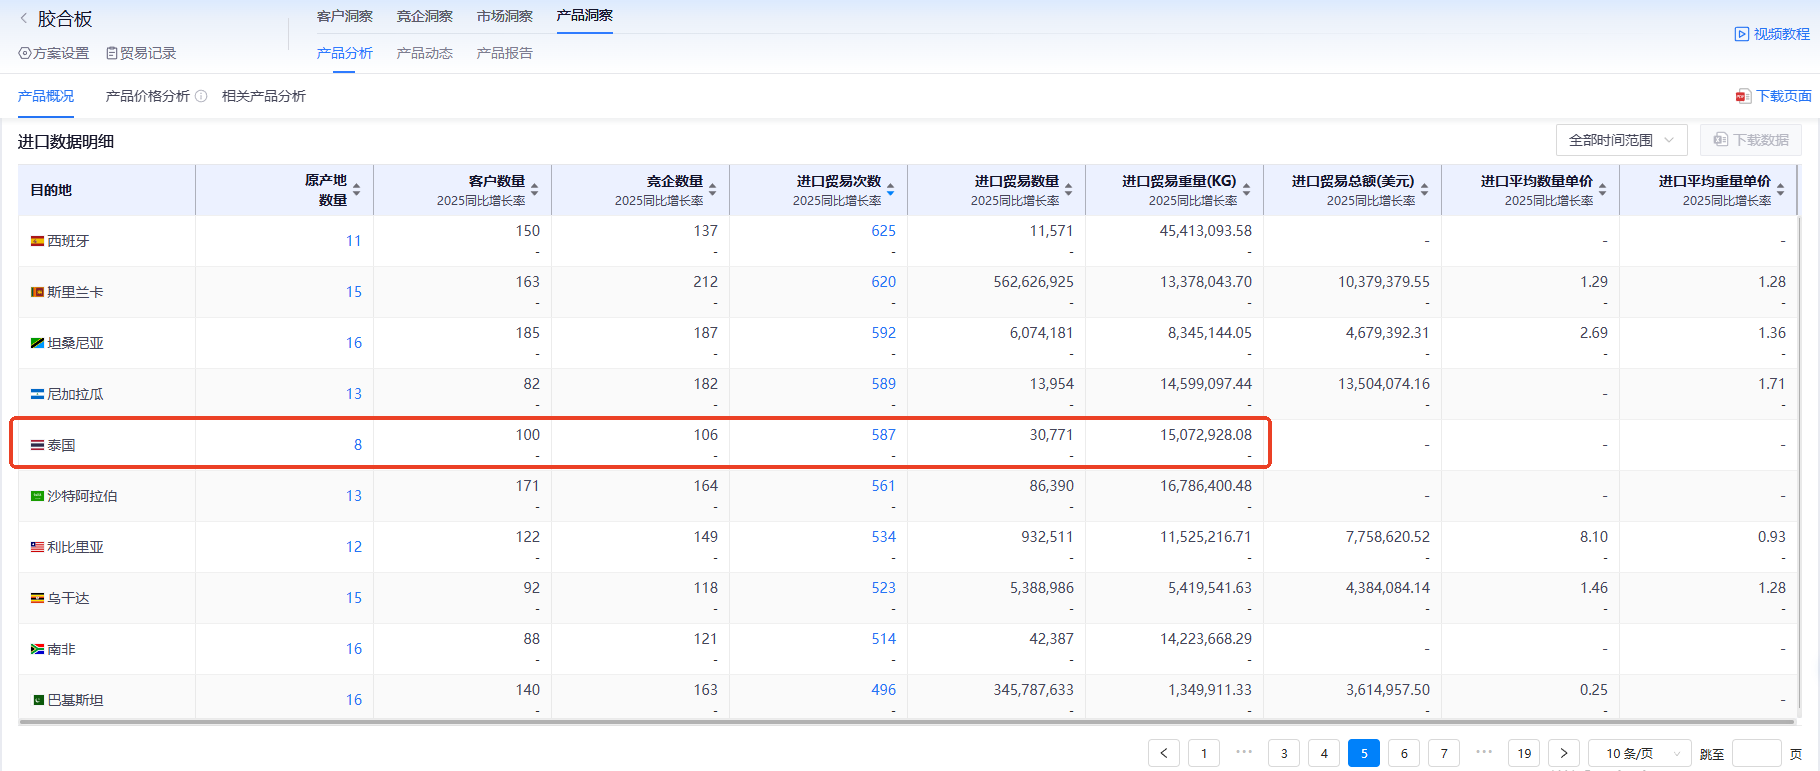Click Thailand's import count link 587

[883, 435]
